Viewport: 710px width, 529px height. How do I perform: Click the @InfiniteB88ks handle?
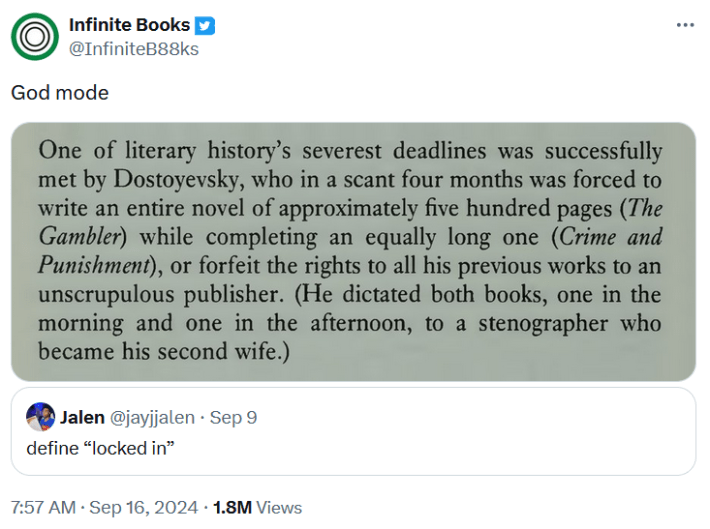click(x=134, y=48)
